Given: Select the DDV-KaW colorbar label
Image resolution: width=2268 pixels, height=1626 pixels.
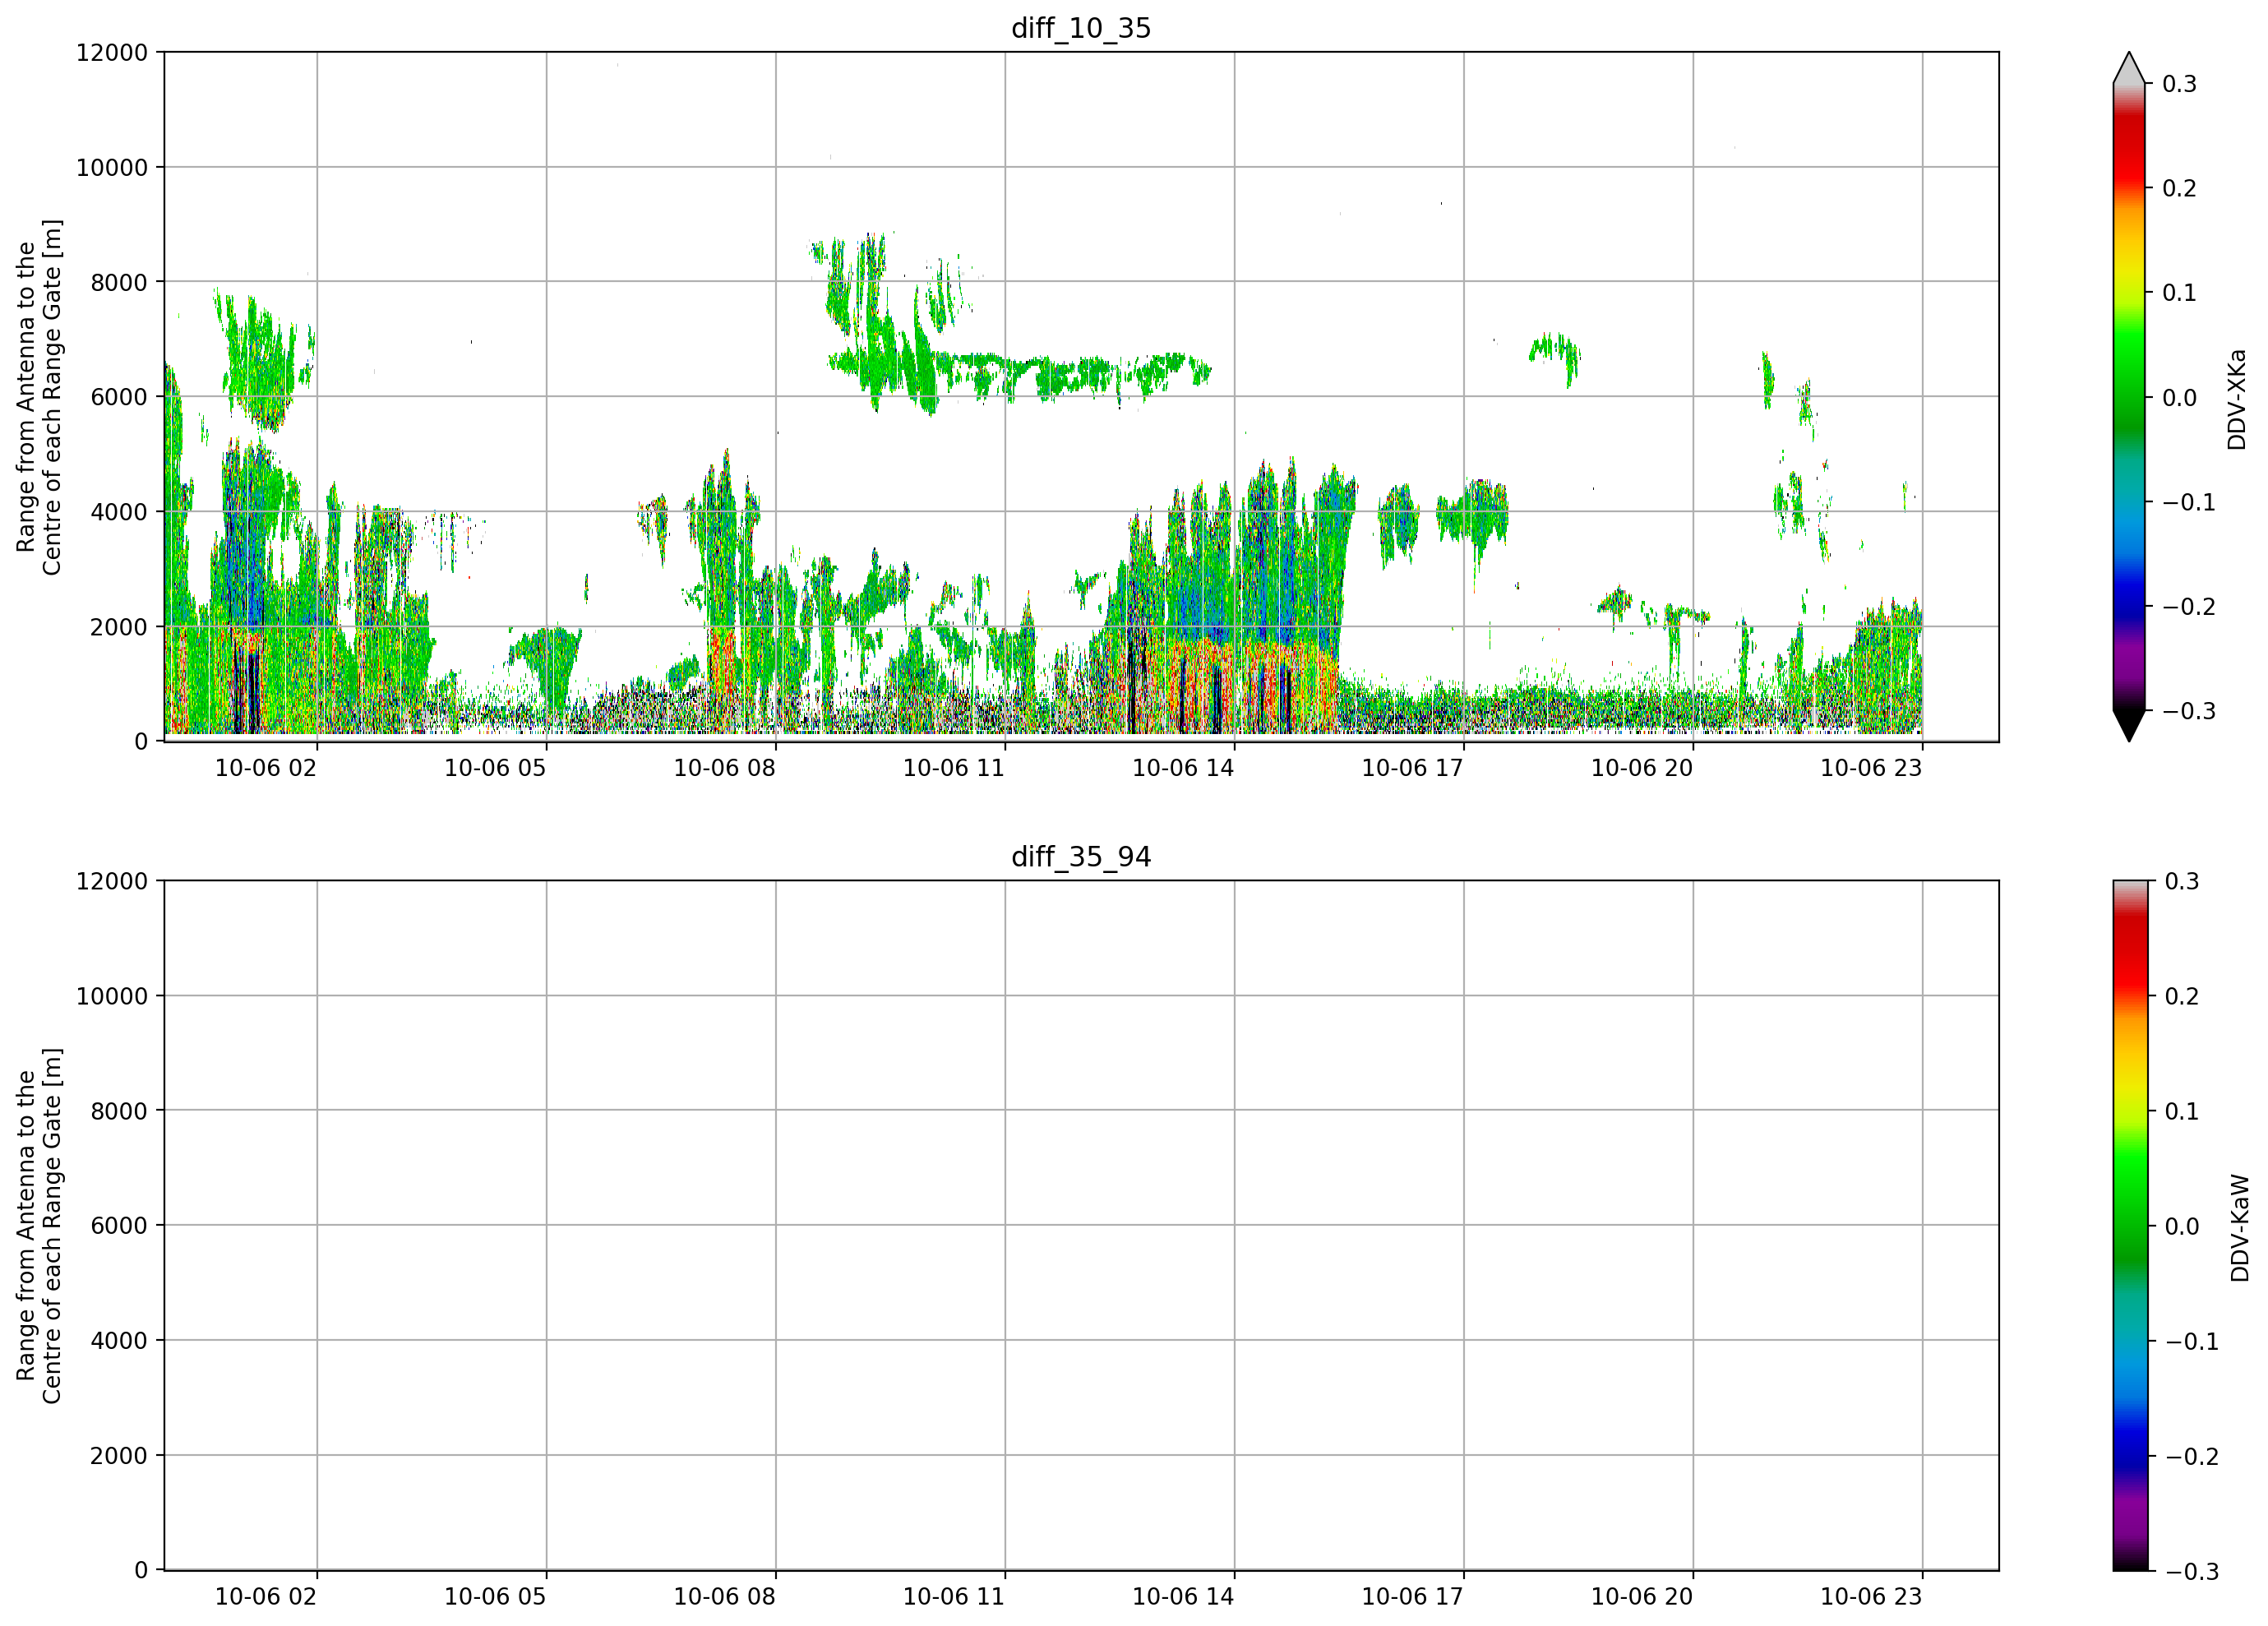Looking at the screenshot, I should coord(2239,1228).
